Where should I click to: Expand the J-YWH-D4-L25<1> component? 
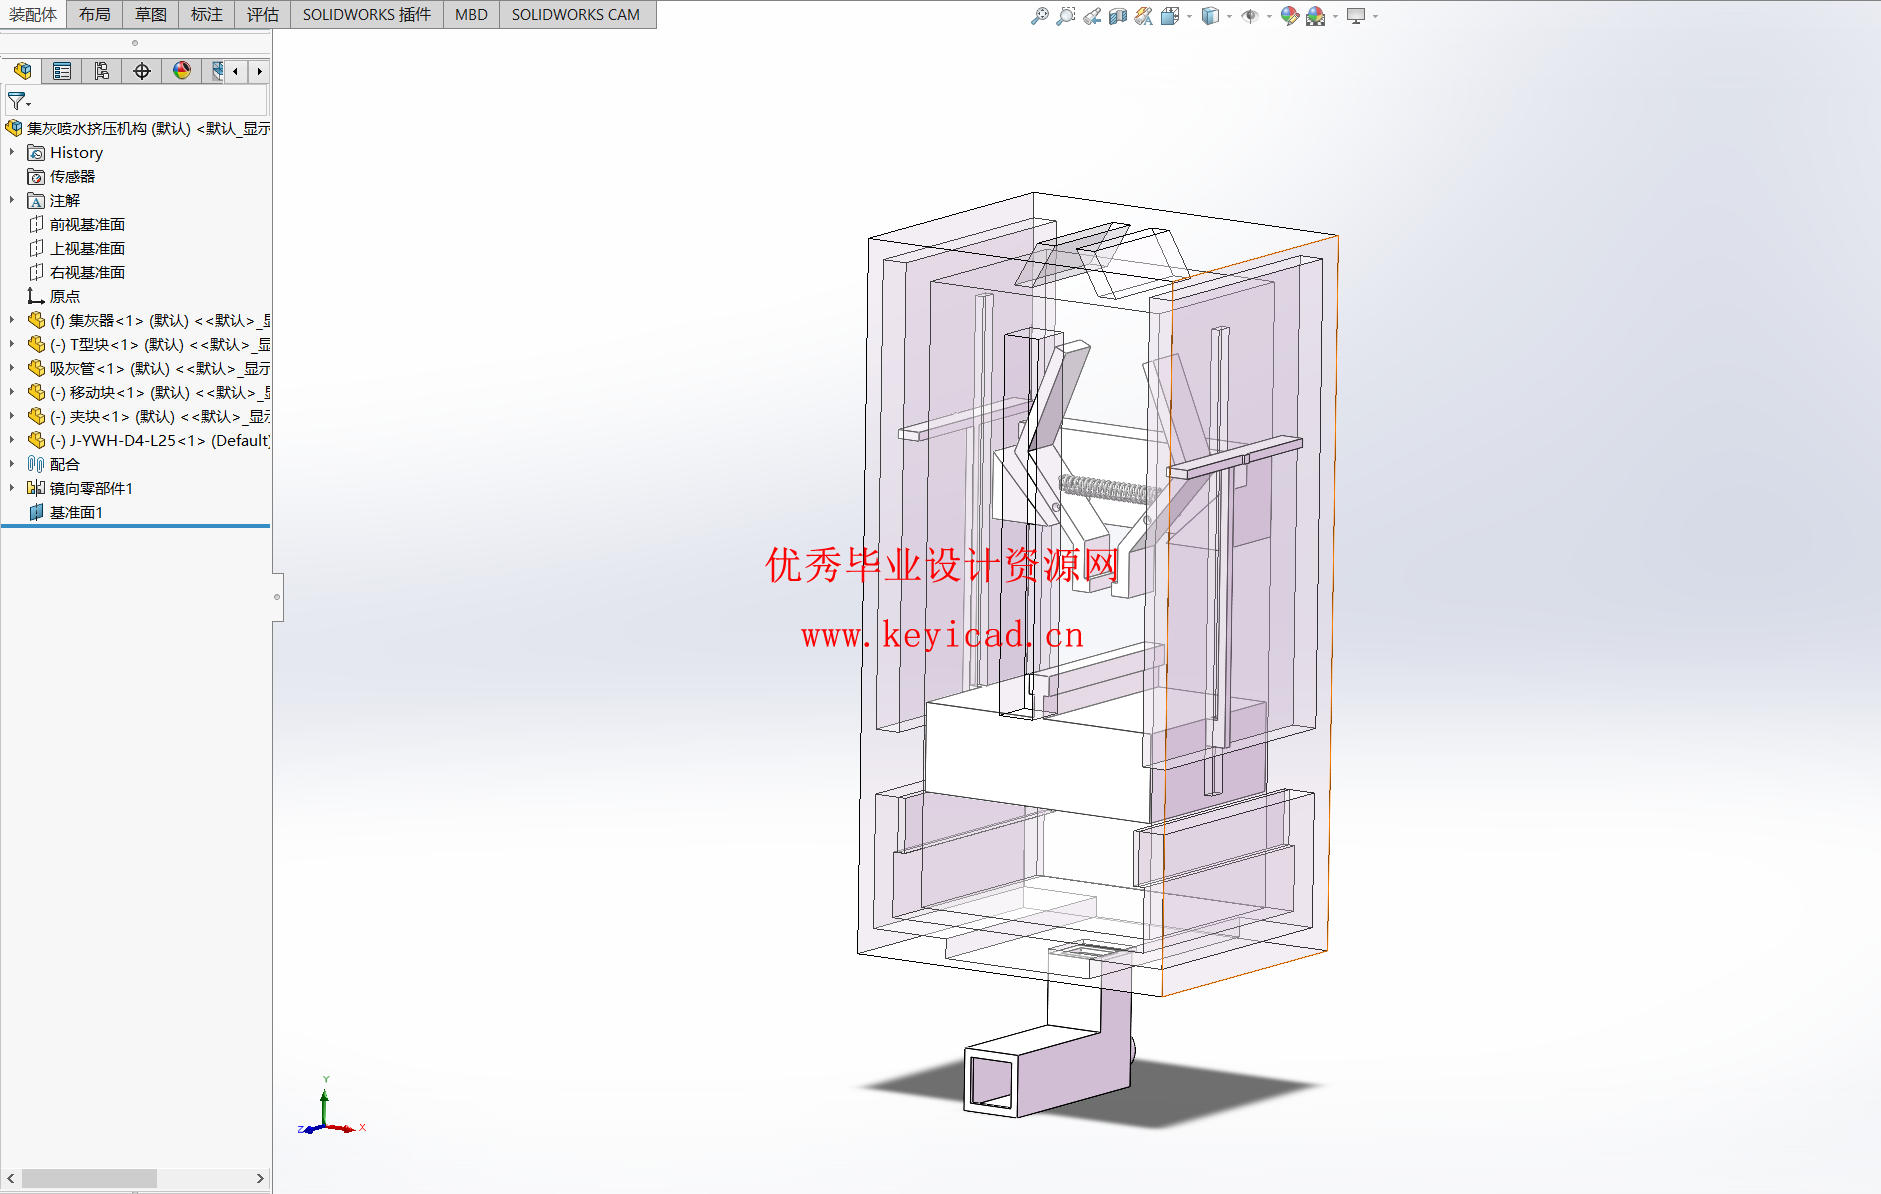[12, 440]
